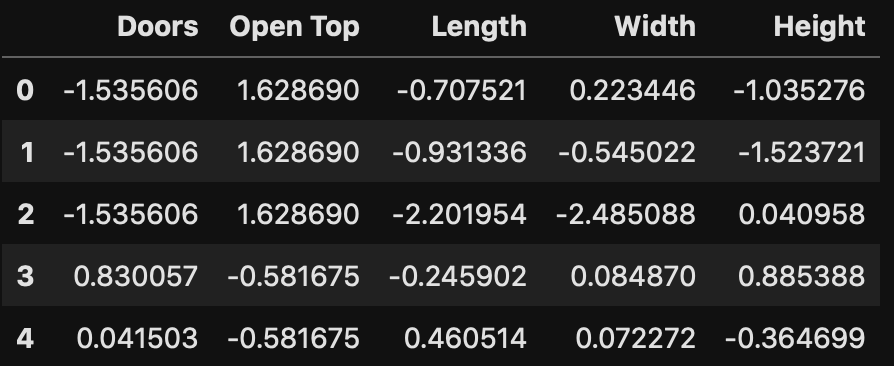Screen dimensions: 894x366
Task: Click Length value -0.707521
Action: [461, 90]
